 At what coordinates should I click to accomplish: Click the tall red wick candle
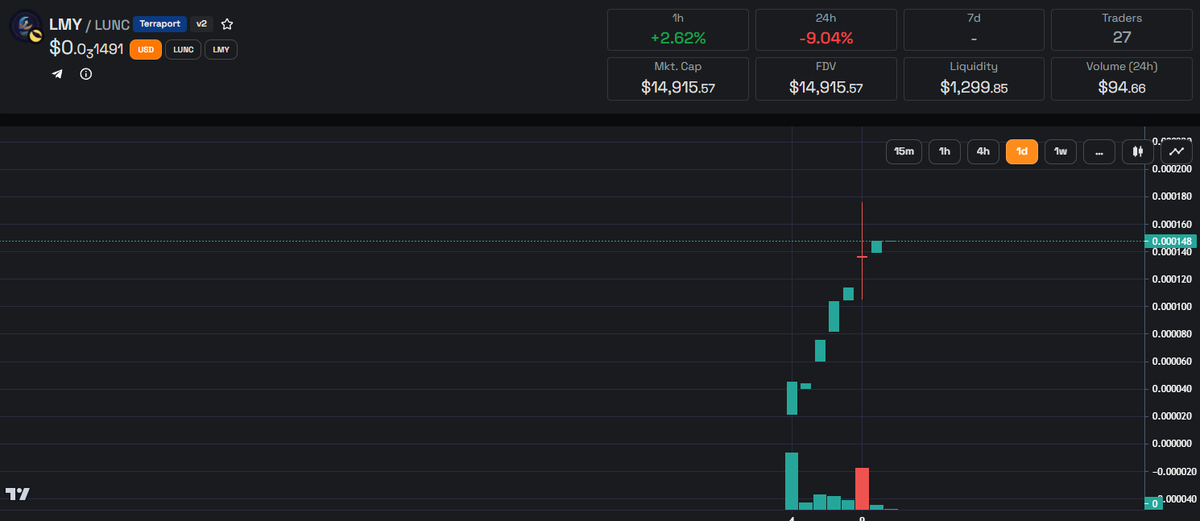(x=862, y=251)
